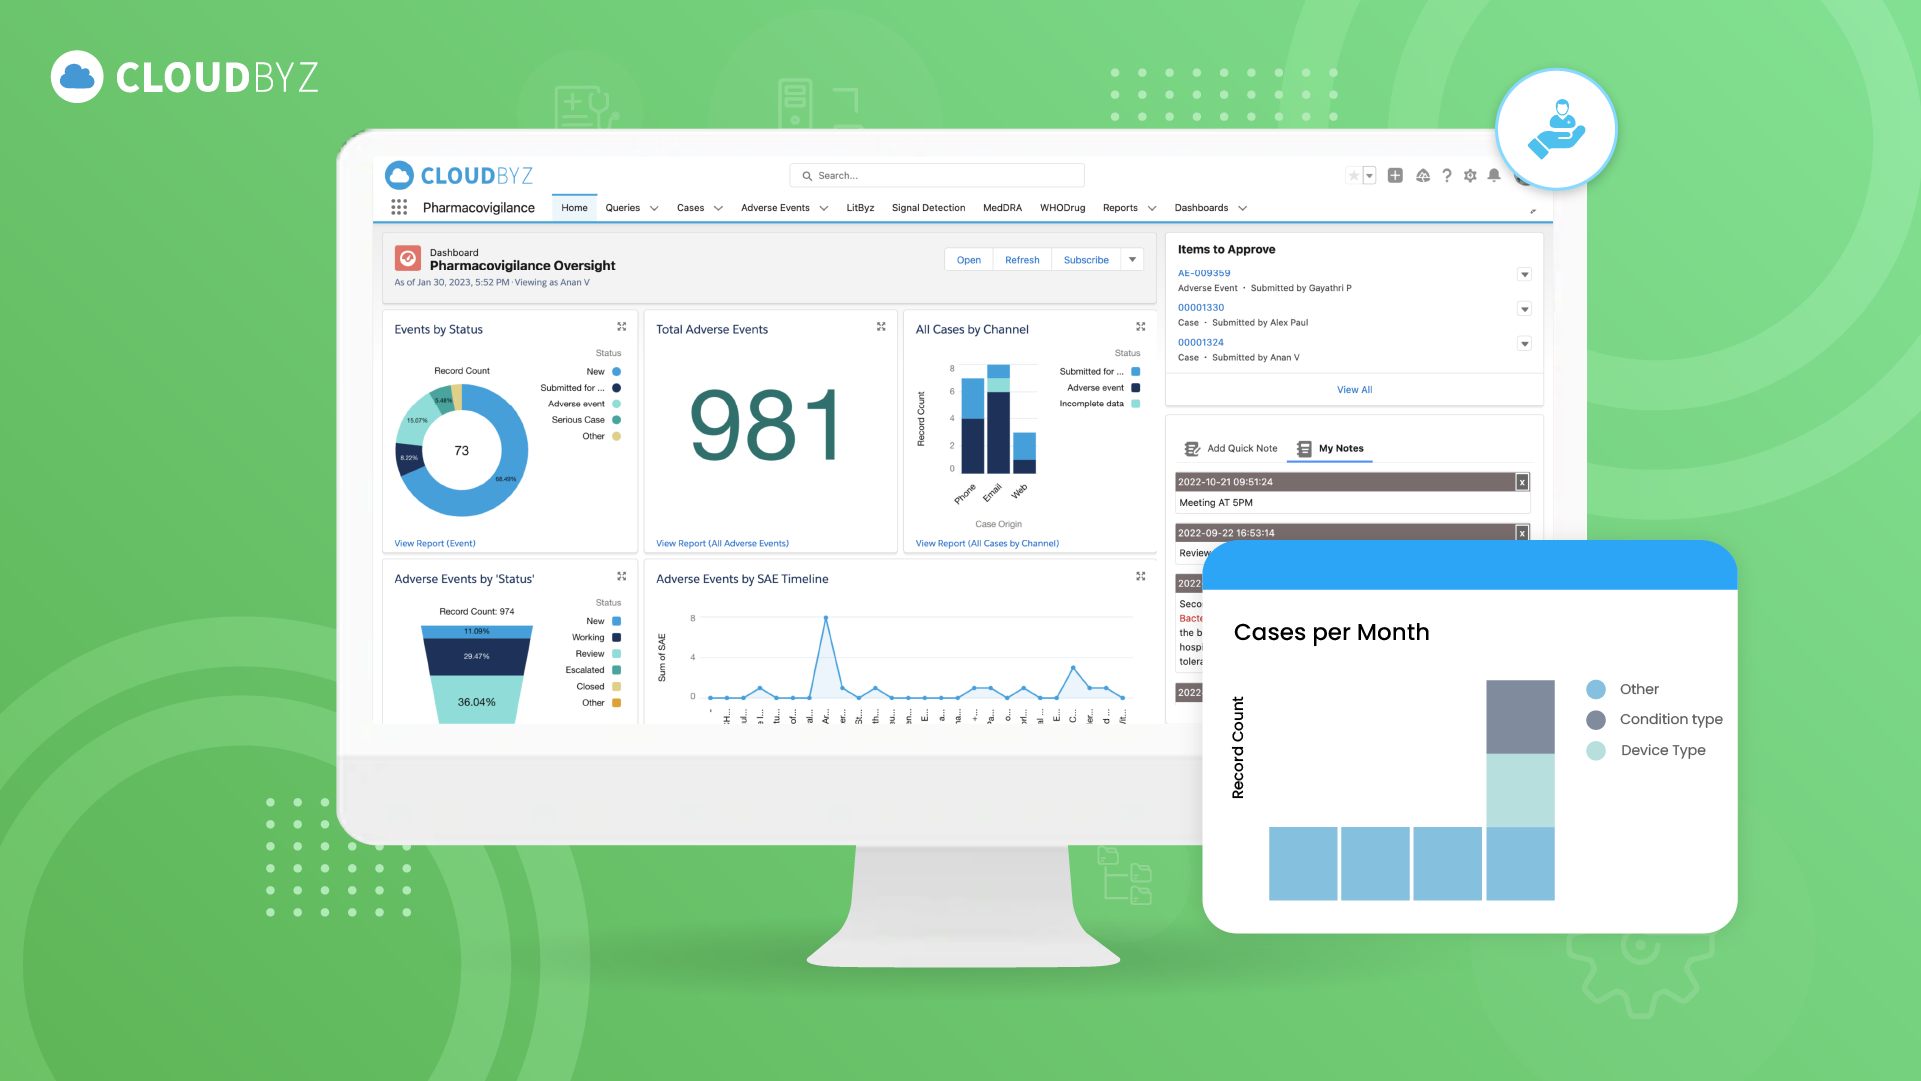
Task: Click inside the Search field
Action: (936, 175)
